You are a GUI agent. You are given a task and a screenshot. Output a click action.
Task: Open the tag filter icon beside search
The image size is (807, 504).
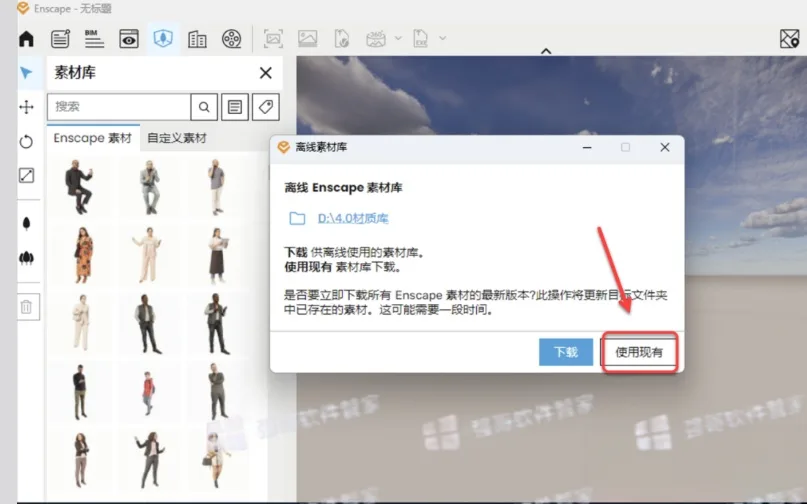point(266,107)
